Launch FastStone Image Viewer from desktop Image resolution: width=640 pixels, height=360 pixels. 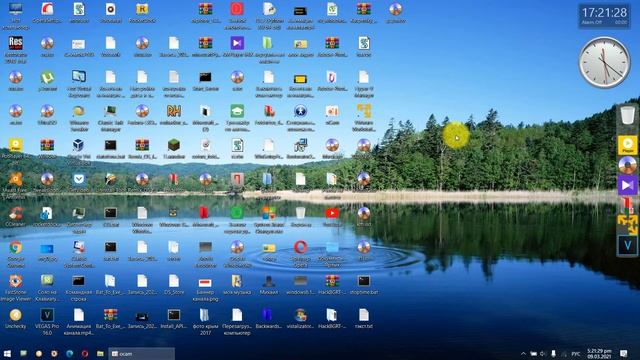point(16,281)
